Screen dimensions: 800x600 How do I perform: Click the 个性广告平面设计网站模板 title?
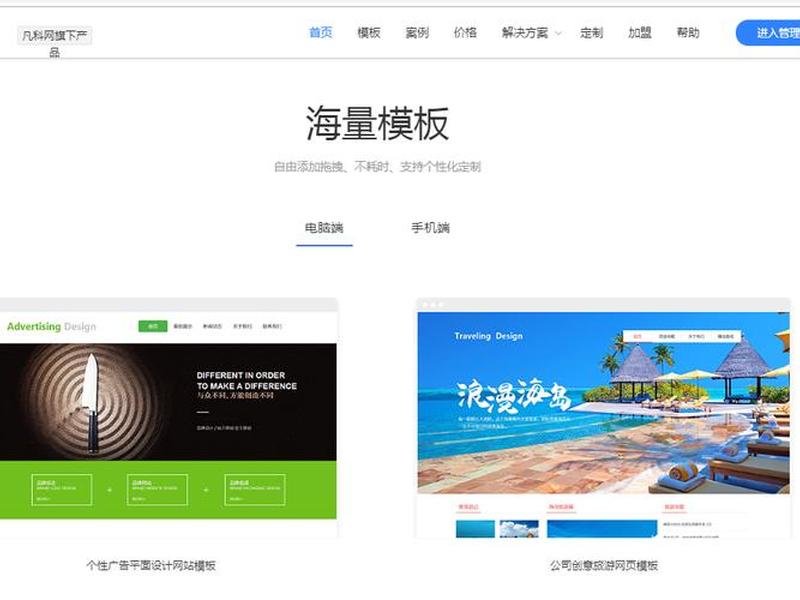151,565
